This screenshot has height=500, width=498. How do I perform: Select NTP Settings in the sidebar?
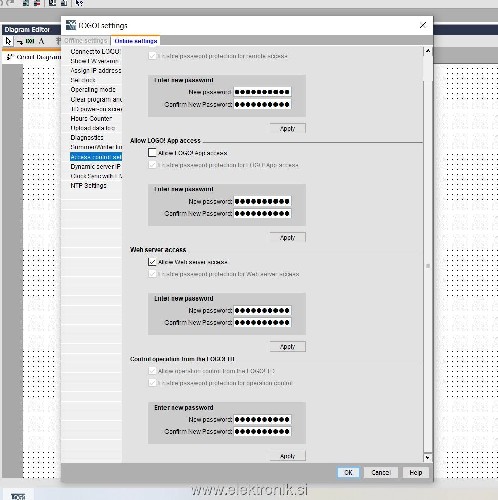88,185
